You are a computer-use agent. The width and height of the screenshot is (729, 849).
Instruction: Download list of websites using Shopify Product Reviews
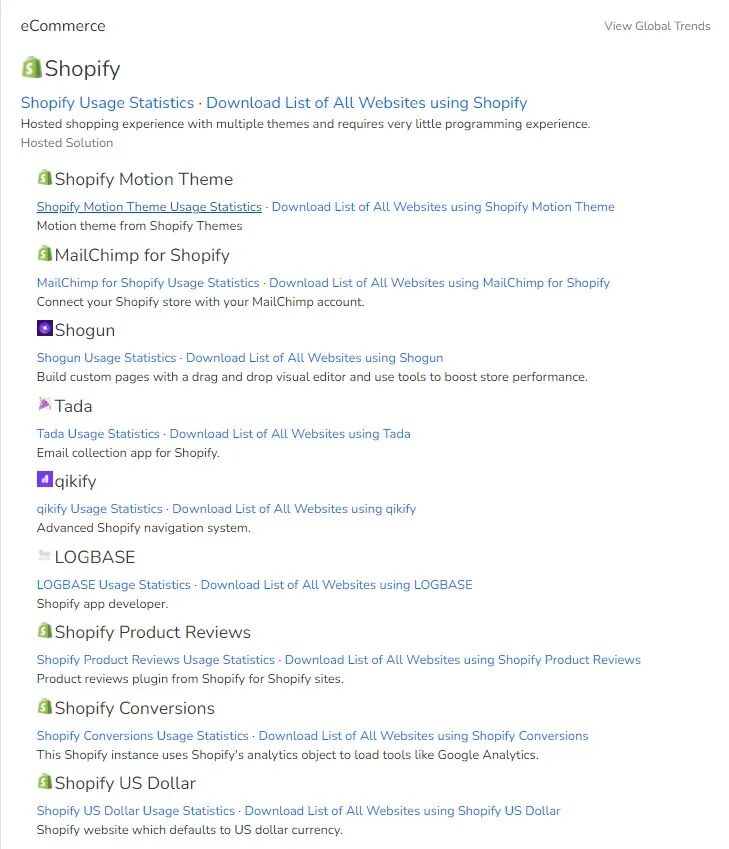(x=463, y=660)
